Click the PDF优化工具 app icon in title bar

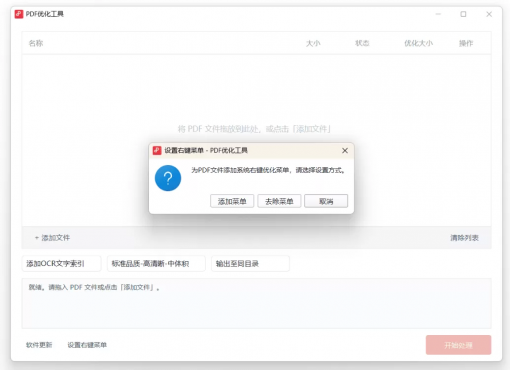(19, 14)
